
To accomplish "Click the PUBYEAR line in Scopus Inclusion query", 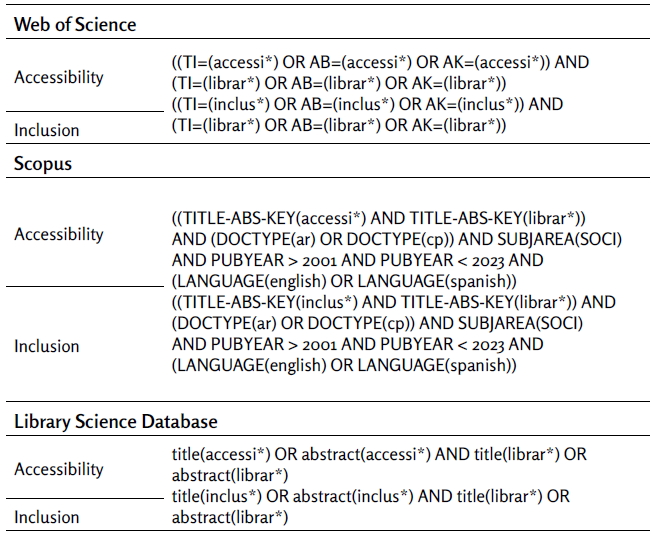I will tap(357, 344).
